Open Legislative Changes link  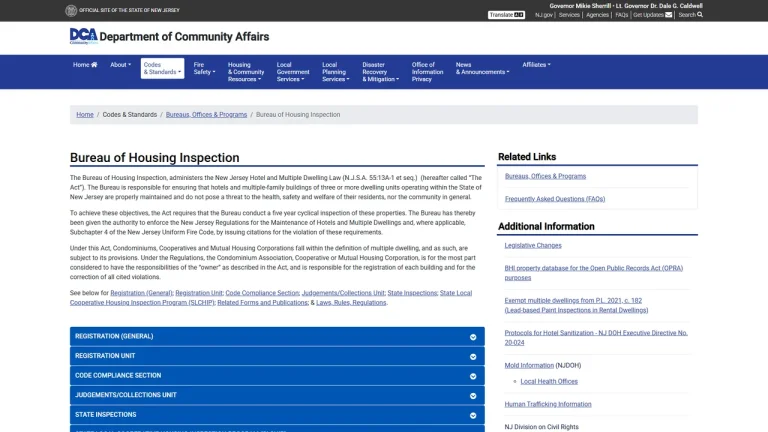(x=533, y=245)
